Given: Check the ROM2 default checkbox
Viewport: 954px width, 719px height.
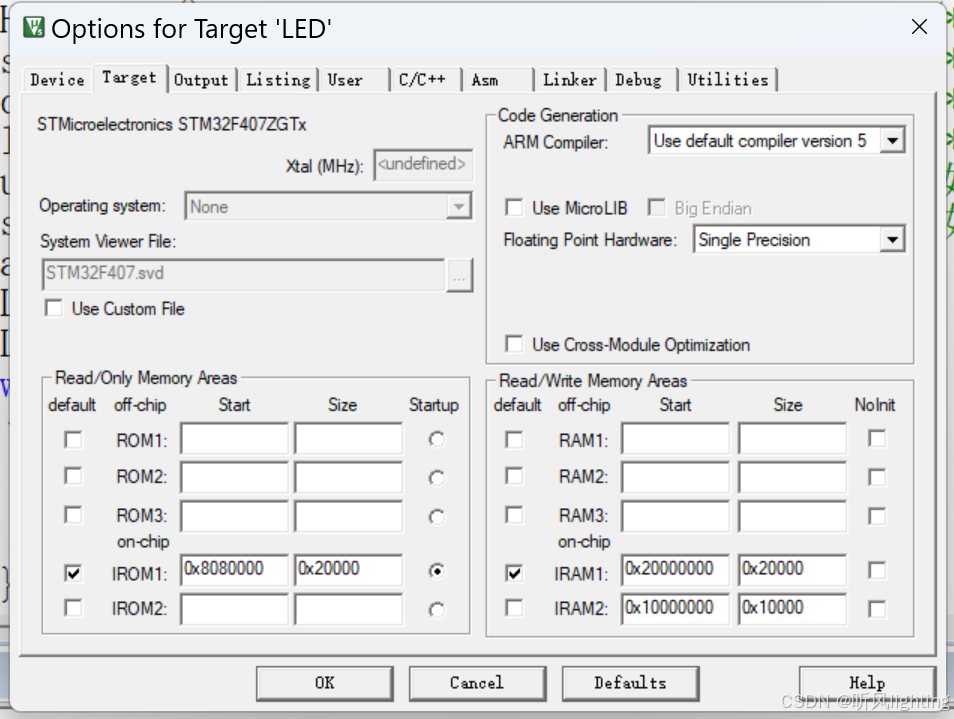Looking at the screenshot, I should click(x=73, y=476).
